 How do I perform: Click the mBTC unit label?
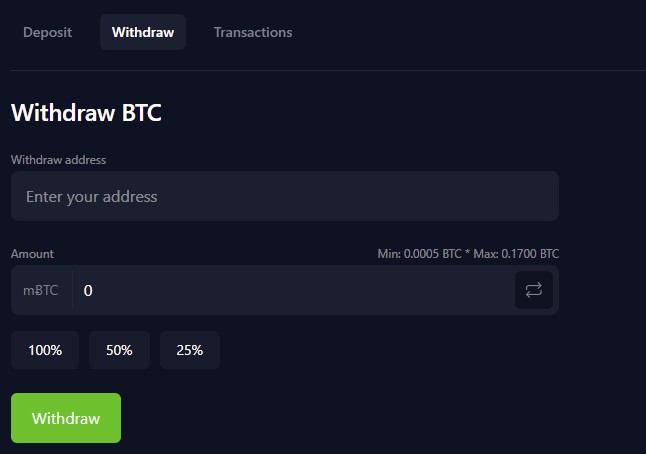tap(41, 290)
